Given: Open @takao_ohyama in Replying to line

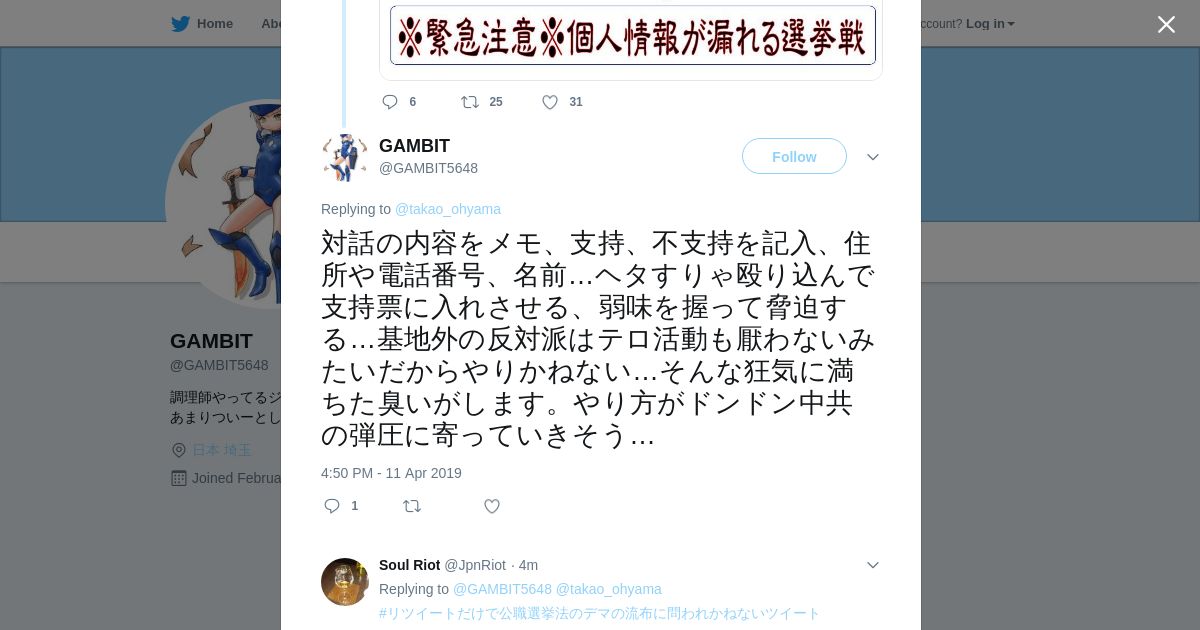Looking at the screenshot, I should tap(448, 209).
